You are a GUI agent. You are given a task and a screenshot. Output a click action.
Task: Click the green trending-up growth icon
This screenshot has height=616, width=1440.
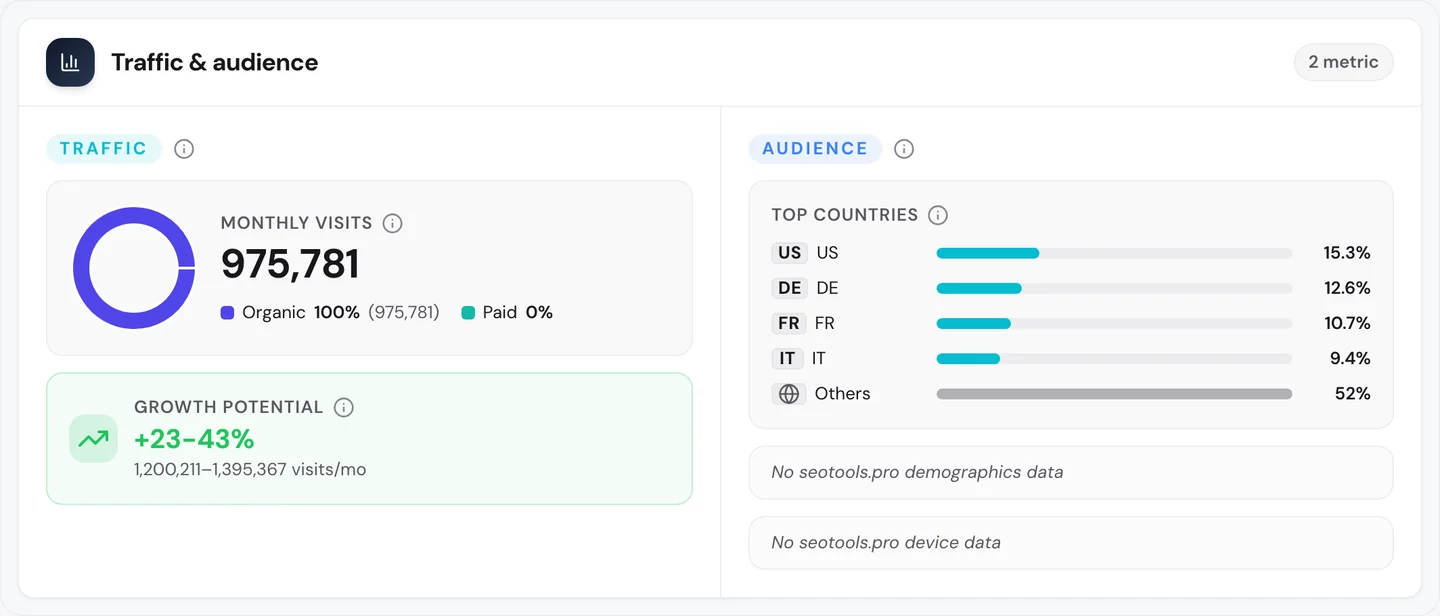[x=94, y=439]
